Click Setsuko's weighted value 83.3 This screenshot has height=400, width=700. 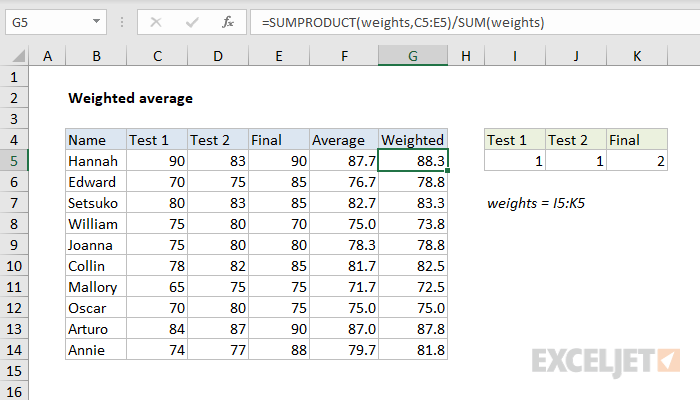coord(413,203)
